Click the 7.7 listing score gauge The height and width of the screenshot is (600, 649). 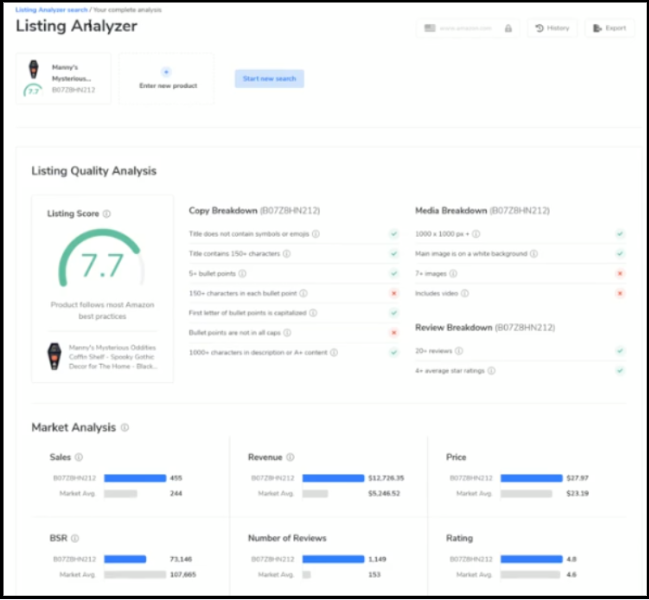[101, 259]
